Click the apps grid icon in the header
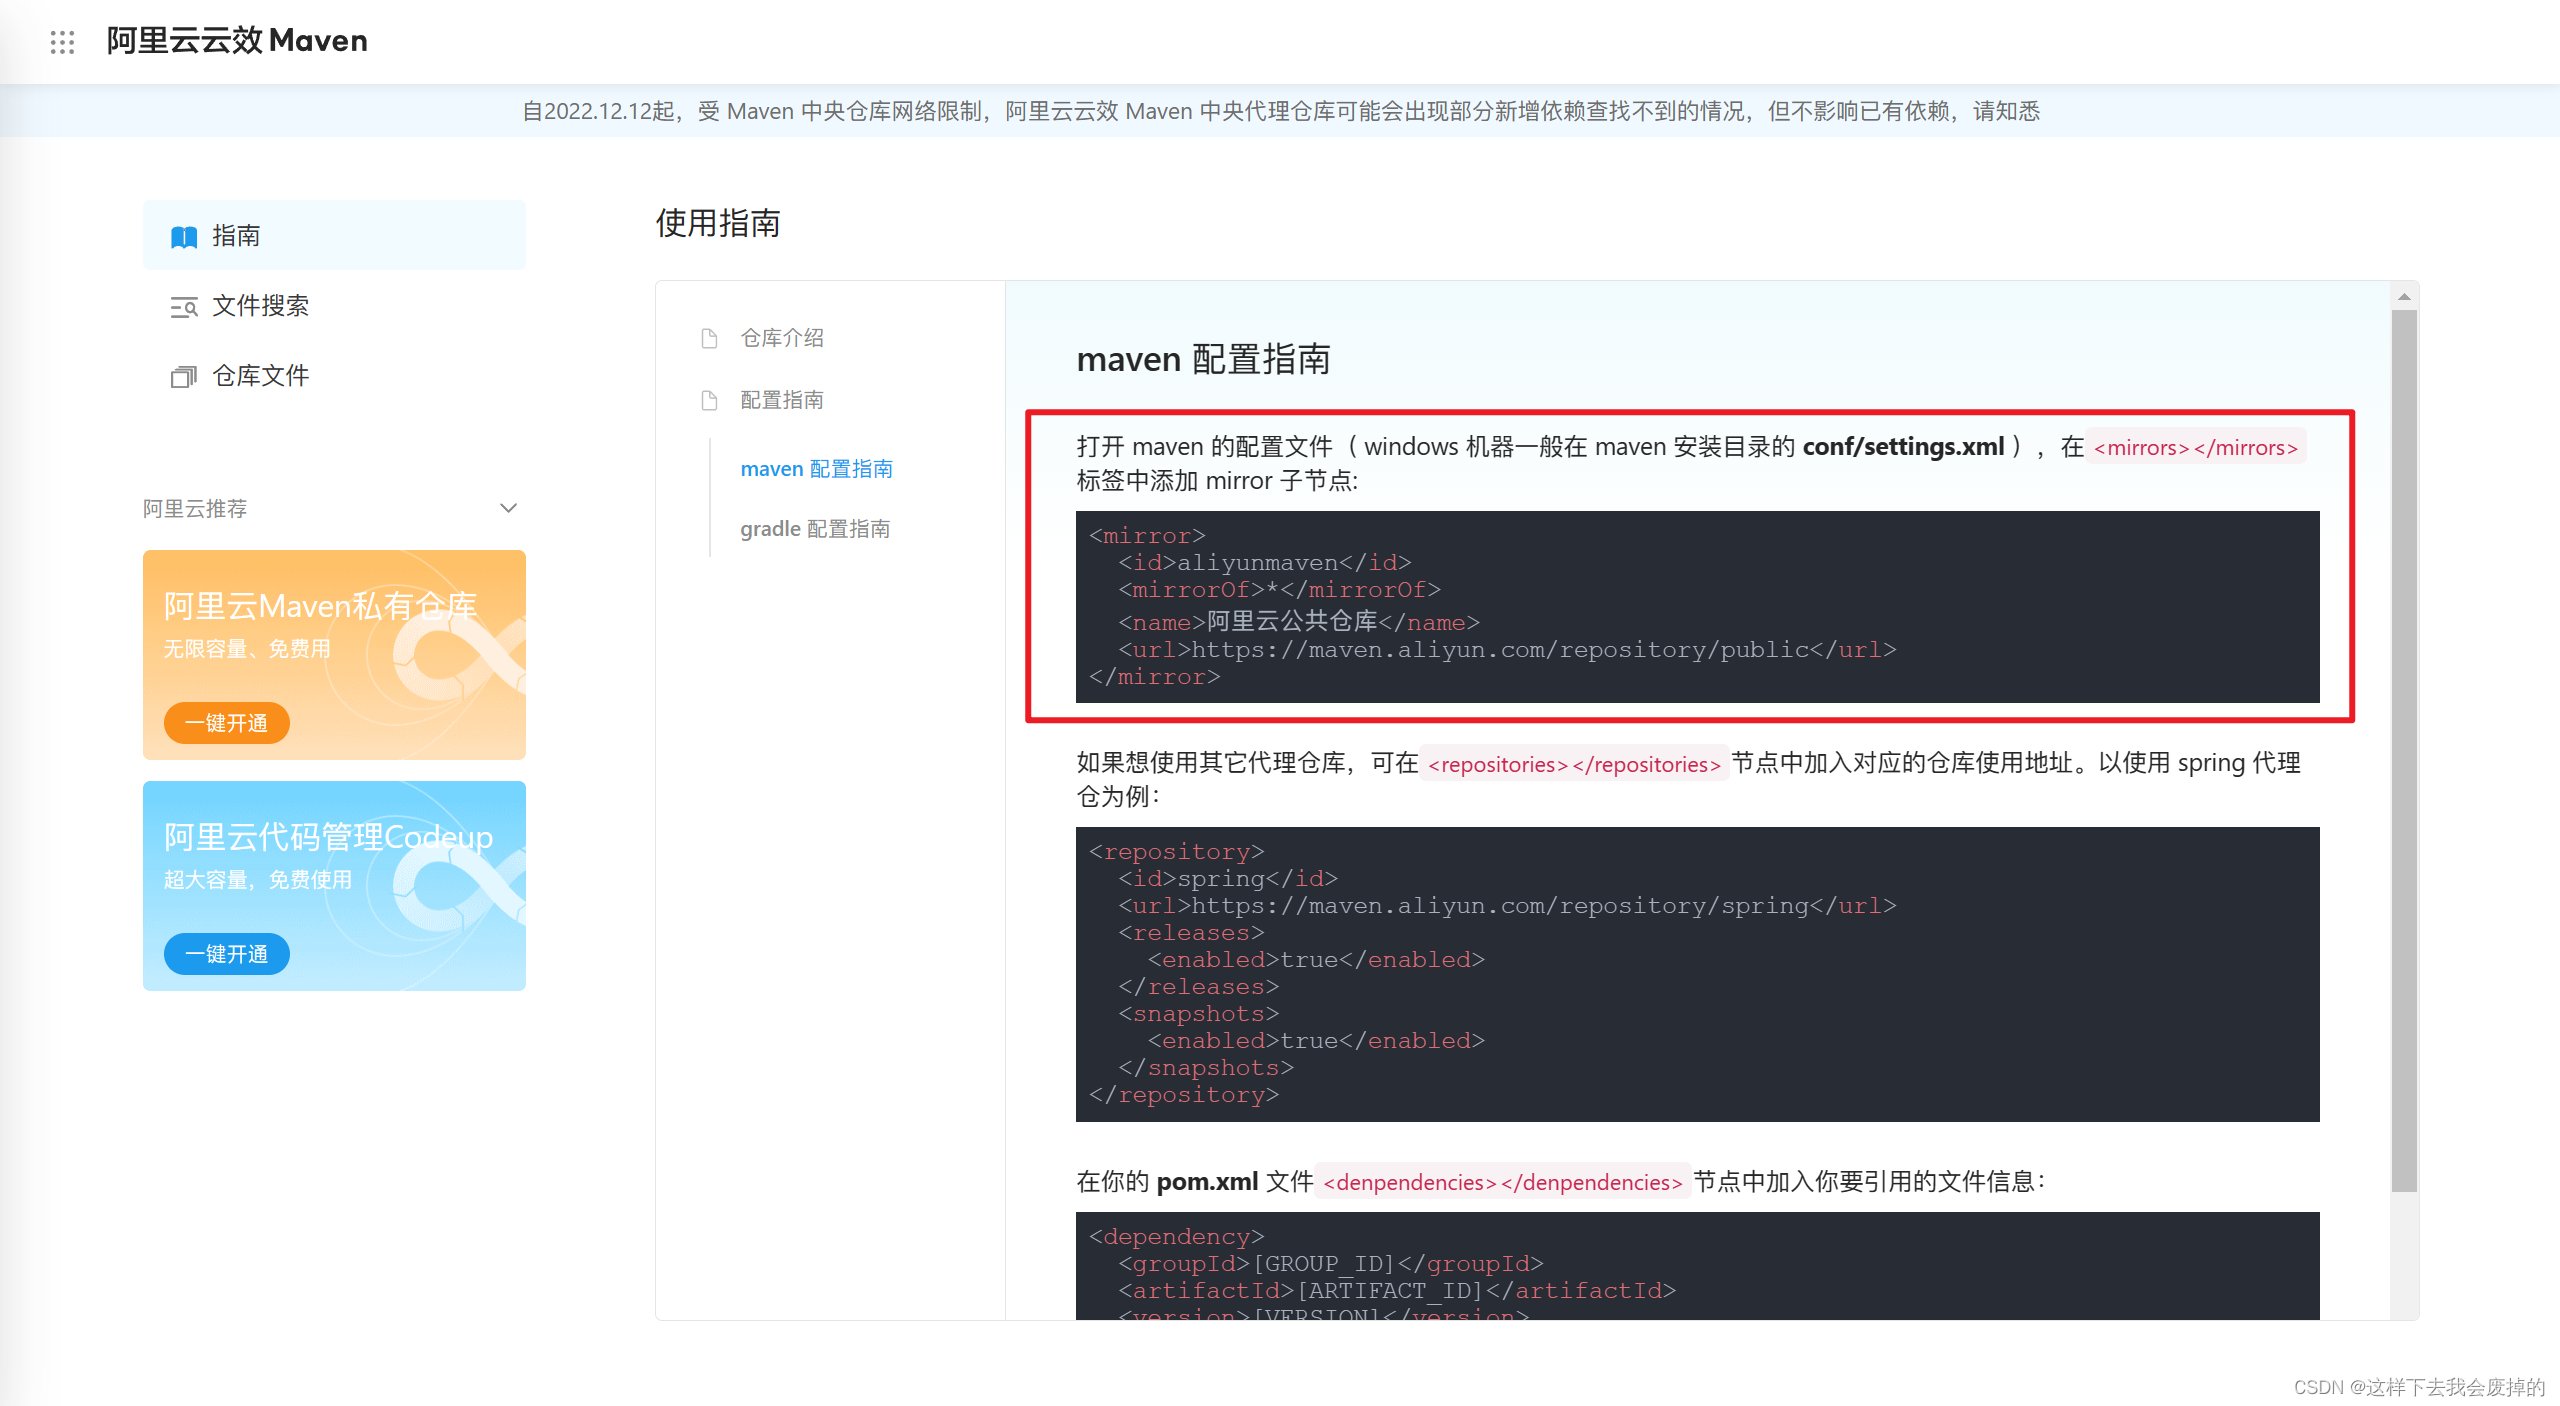The image size is (2560, 1406). (x=62, y=41)
